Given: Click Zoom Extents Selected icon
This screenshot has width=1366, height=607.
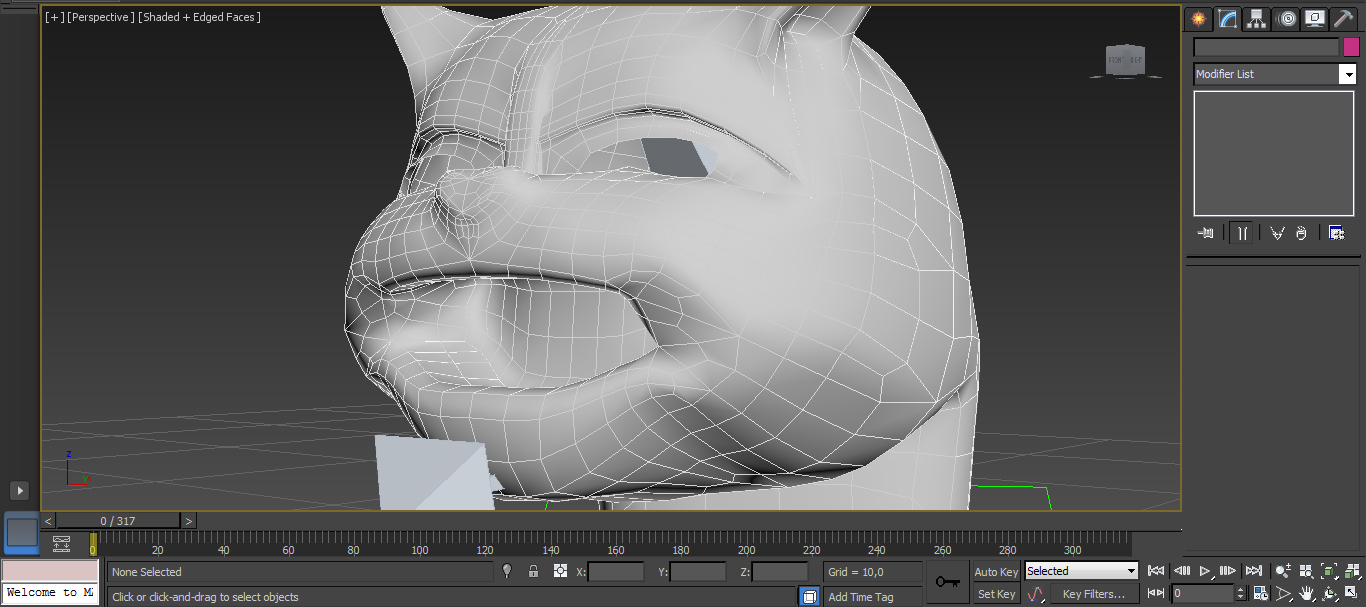Looking at the screenshot, I should click(x=1329, y=571).
